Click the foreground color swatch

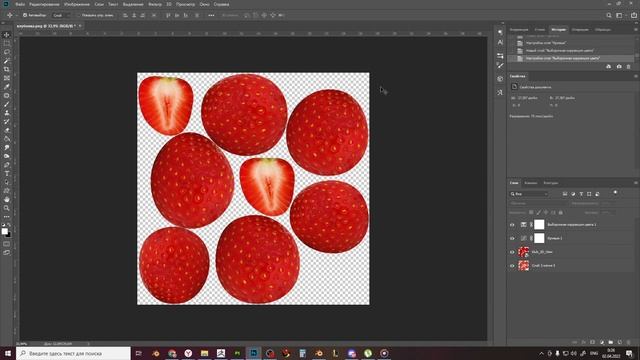tap(4, 231)
